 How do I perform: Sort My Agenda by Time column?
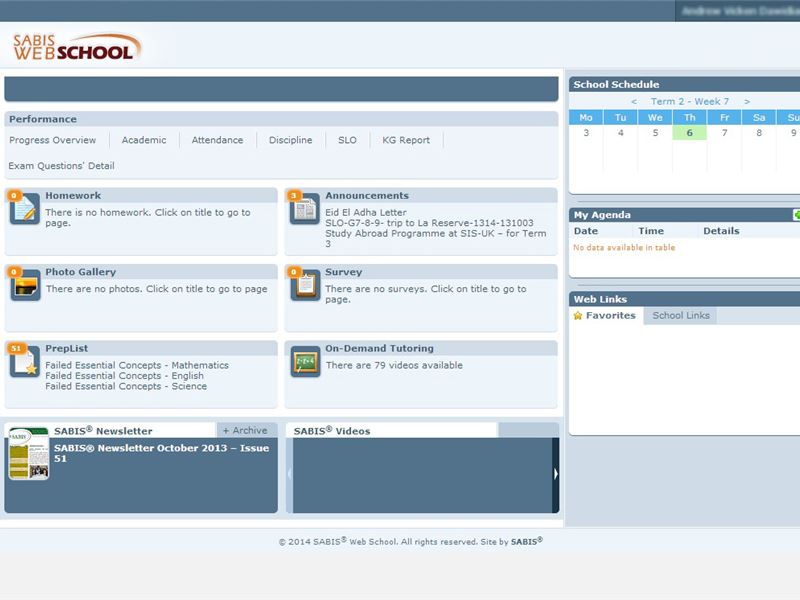651,231
